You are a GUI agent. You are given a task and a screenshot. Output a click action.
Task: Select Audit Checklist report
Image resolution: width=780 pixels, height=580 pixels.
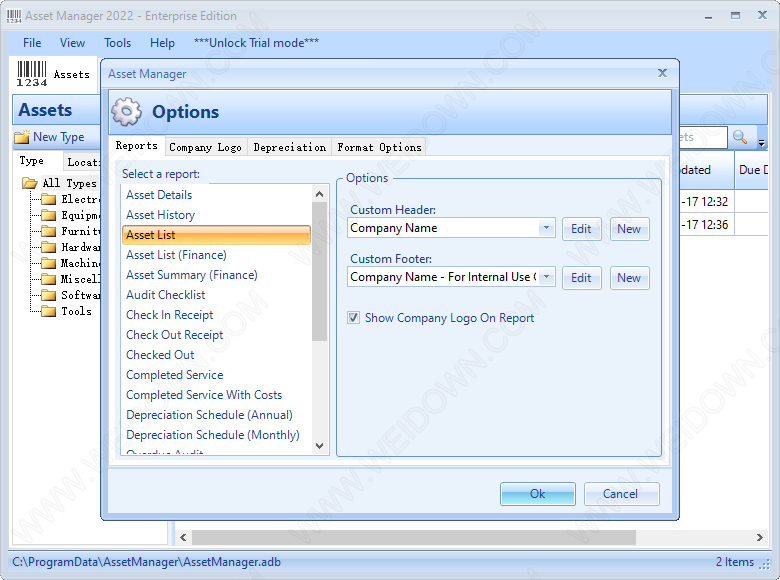point(216,295)
